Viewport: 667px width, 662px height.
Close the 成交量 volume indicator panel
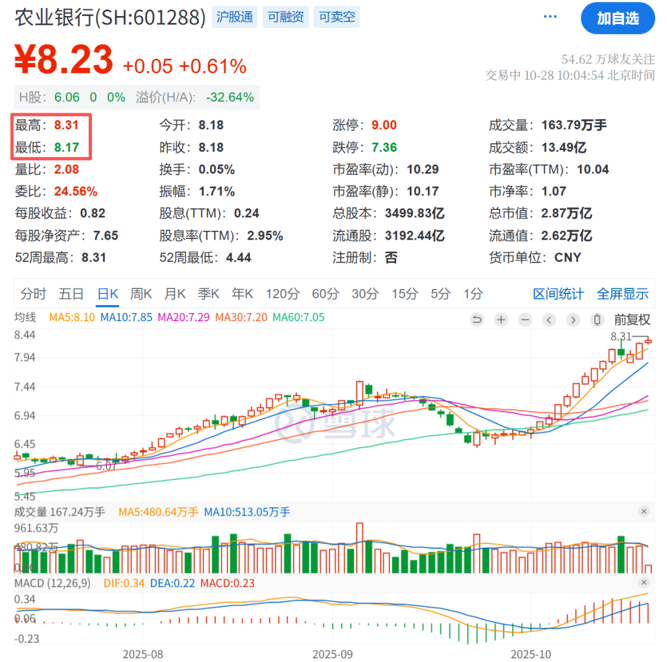point(643,511)
